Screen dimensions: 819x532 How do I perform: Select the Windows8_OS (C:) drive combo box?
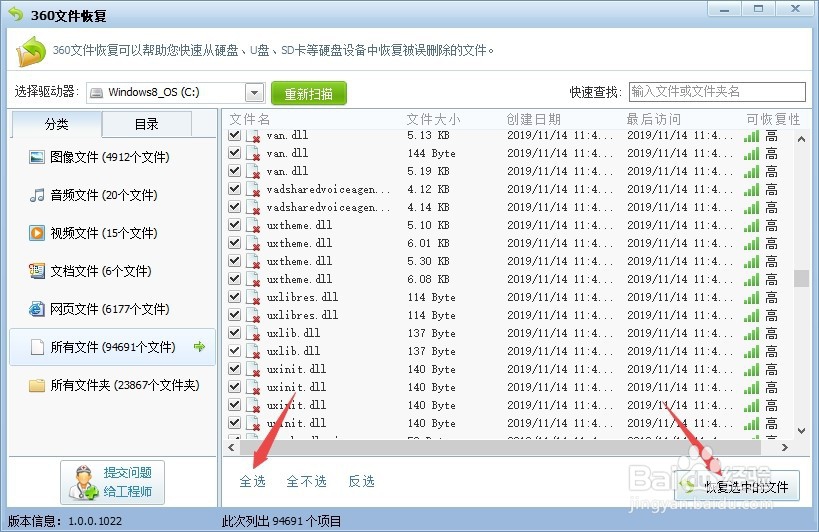[x=176, y=93]
